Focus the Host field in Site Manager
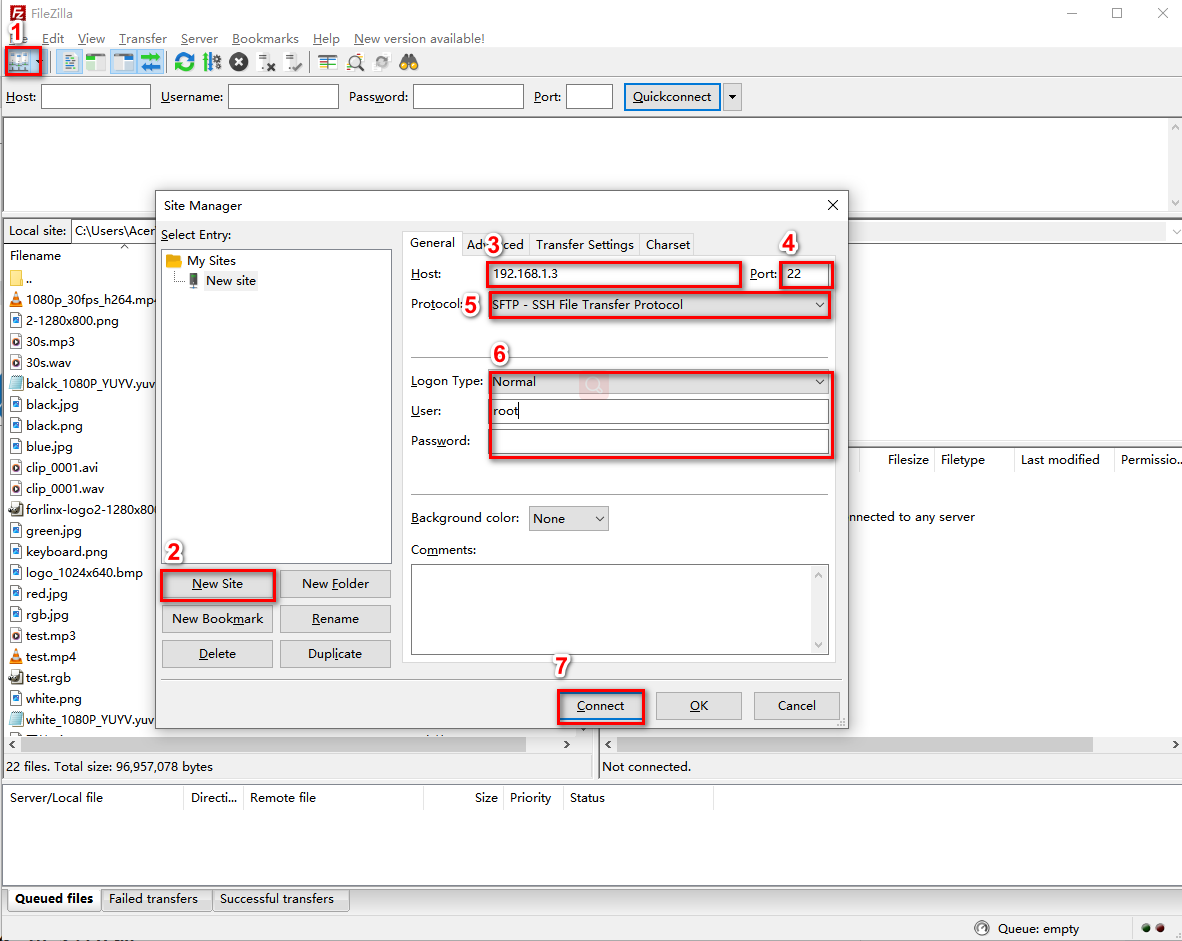 615,274
